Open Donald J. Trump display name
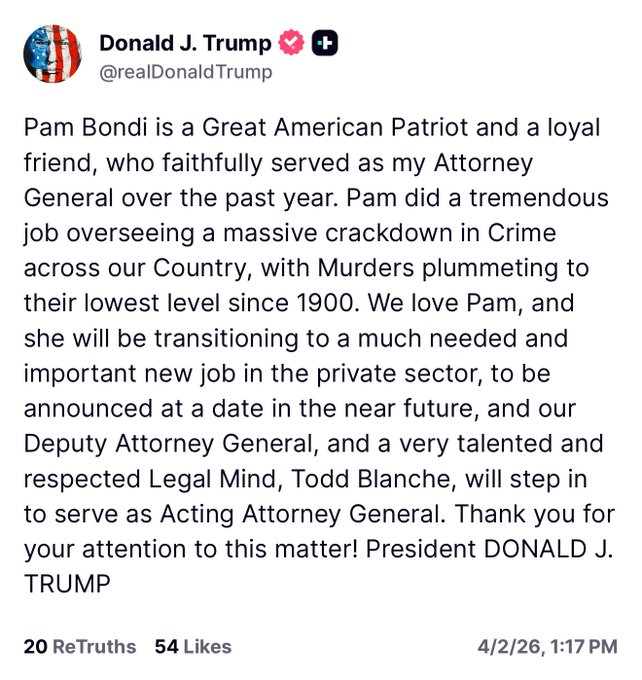The image size is (642, 680). pyautogui.click(x=185, y=43)
